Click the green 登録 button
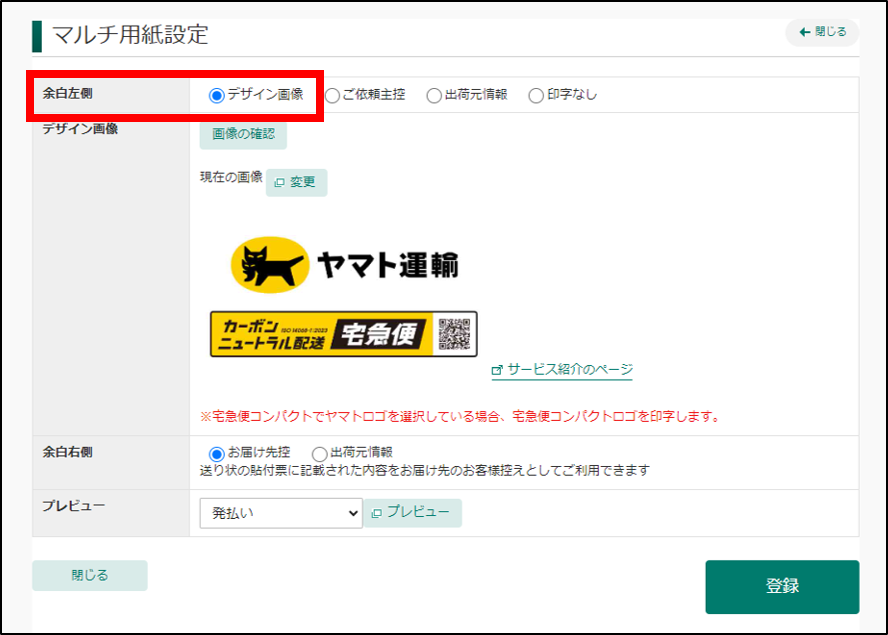The width and height of the screenshot is (888, 635). tap(782, 587)
